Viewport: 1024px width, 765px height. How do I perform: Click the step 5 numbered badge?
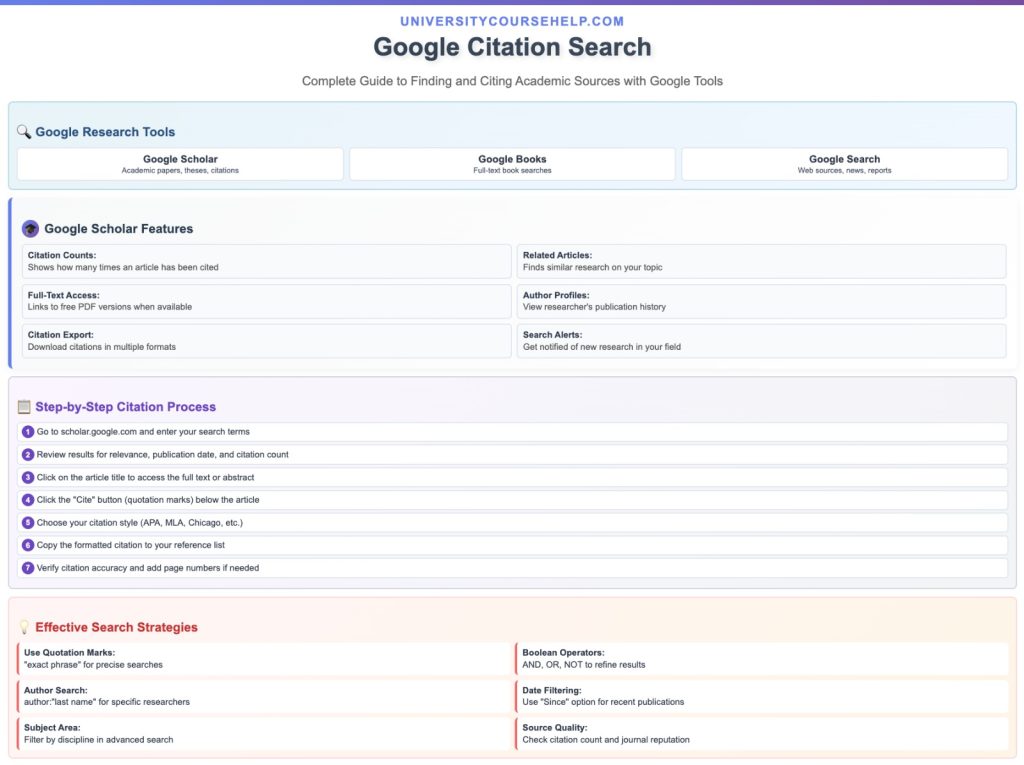27,522
